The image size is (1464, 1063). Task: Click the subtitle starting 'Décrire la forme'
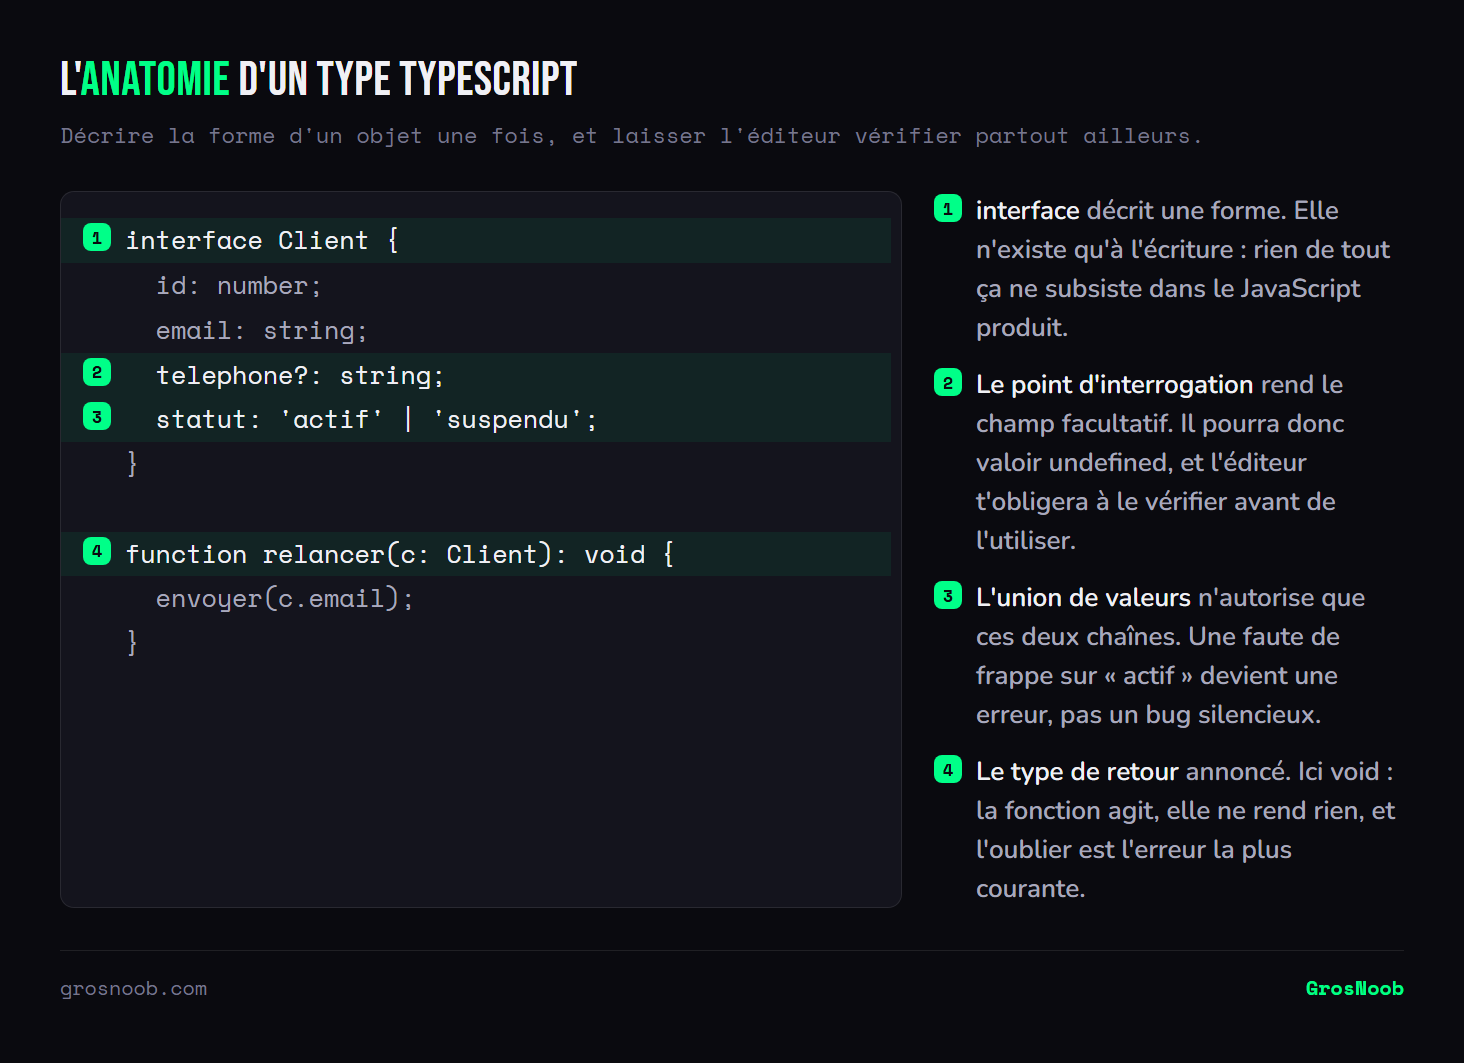point(630,136)
